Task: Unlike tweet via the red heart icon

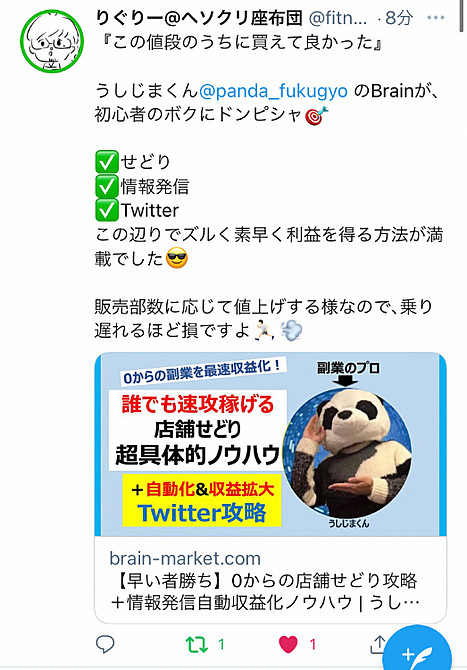Action: (x=288, y=644)
